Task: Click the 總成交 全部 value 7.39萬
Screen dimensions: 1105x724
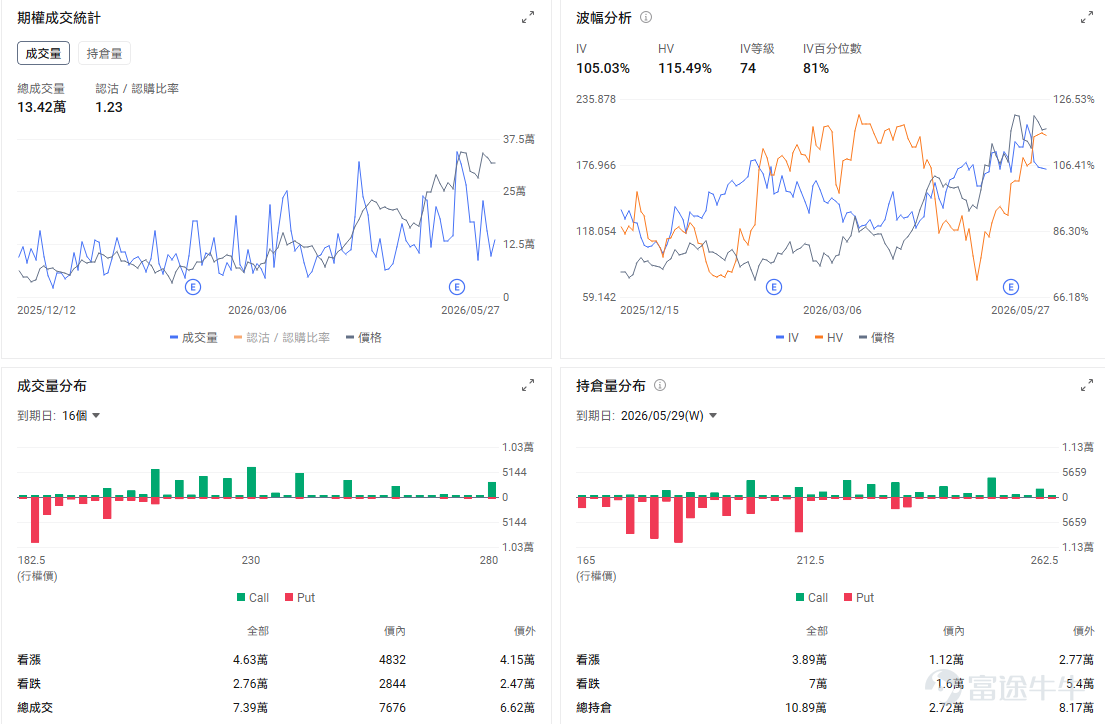Action: pyautogui.click(x=250, y=708)
